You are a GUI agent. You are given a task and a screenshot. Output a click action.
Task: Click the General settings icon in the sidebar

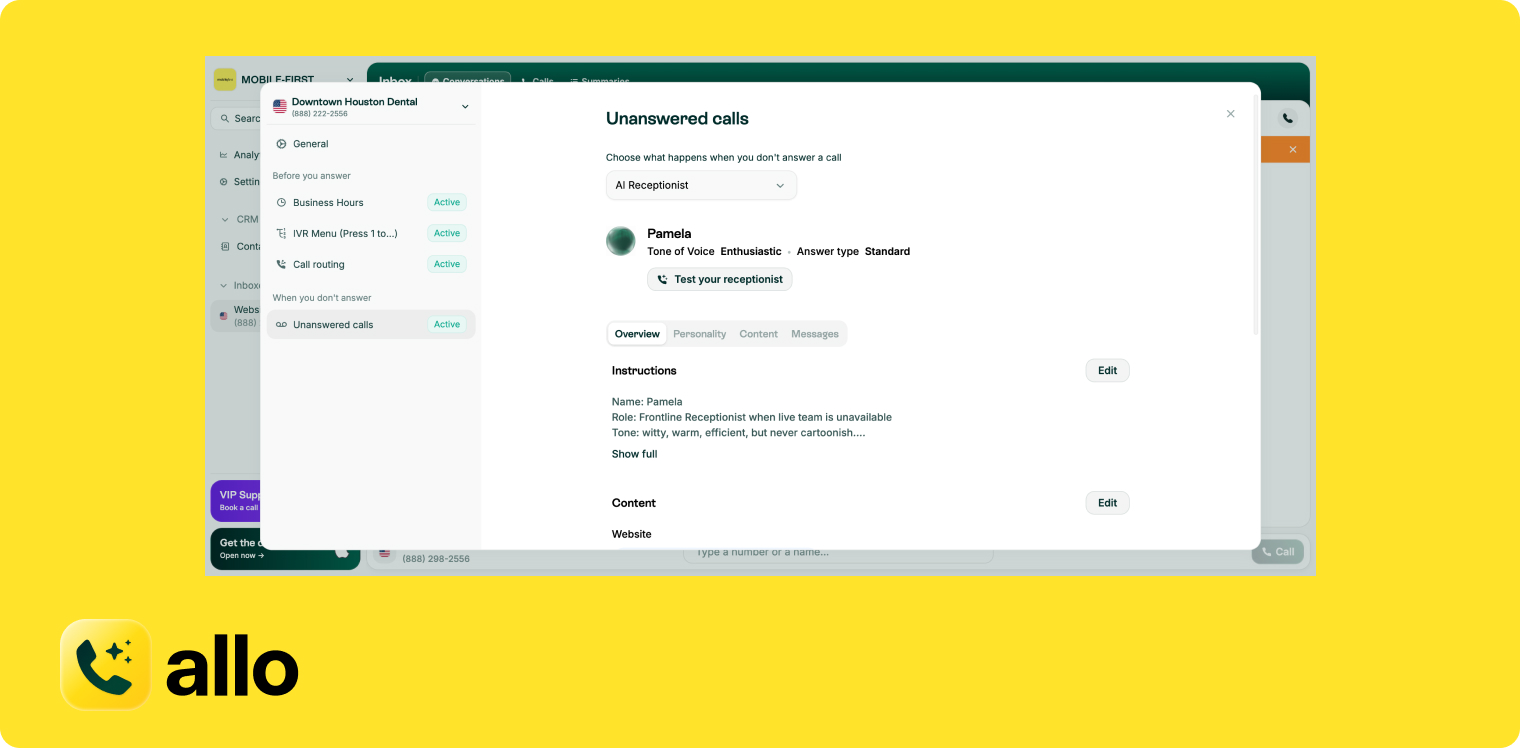tap(281, 144)
